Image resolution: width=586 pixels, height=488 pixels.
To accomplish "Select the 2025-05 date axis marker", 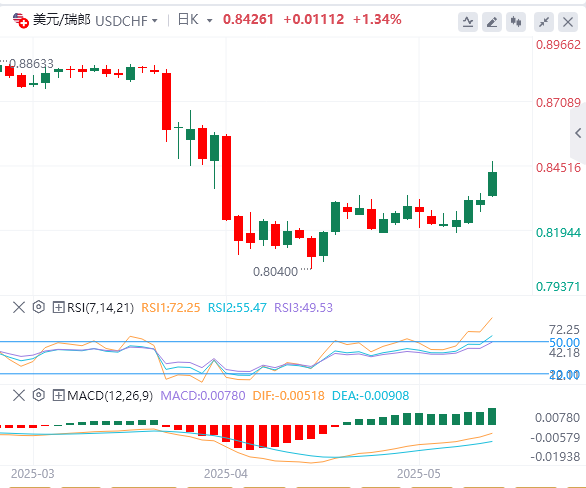I will click(419, 474).
